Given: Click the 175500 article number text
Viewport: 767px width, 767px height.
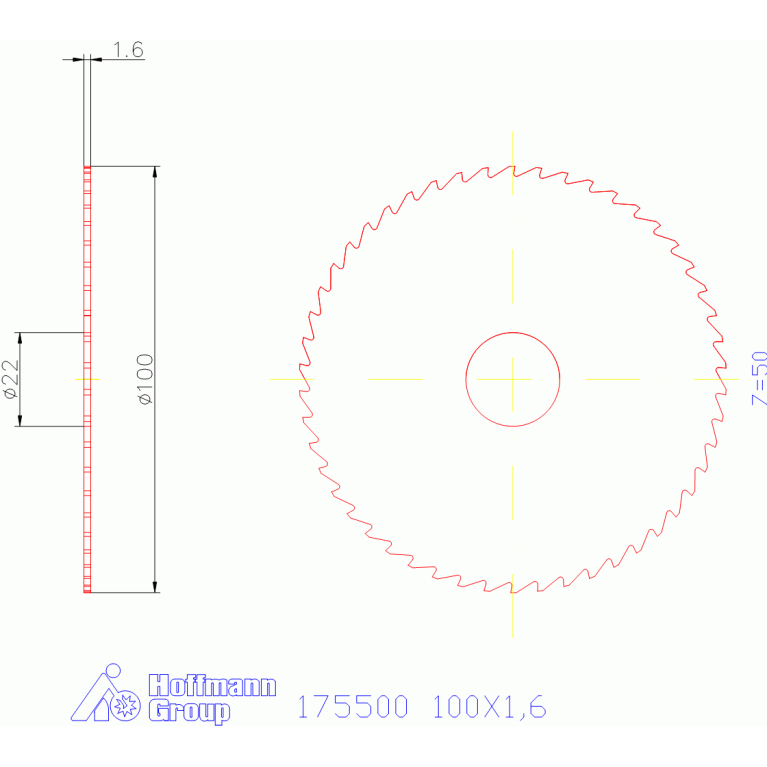Looking at the screenshot, I should pyautogui.click(x=353, y=707).
